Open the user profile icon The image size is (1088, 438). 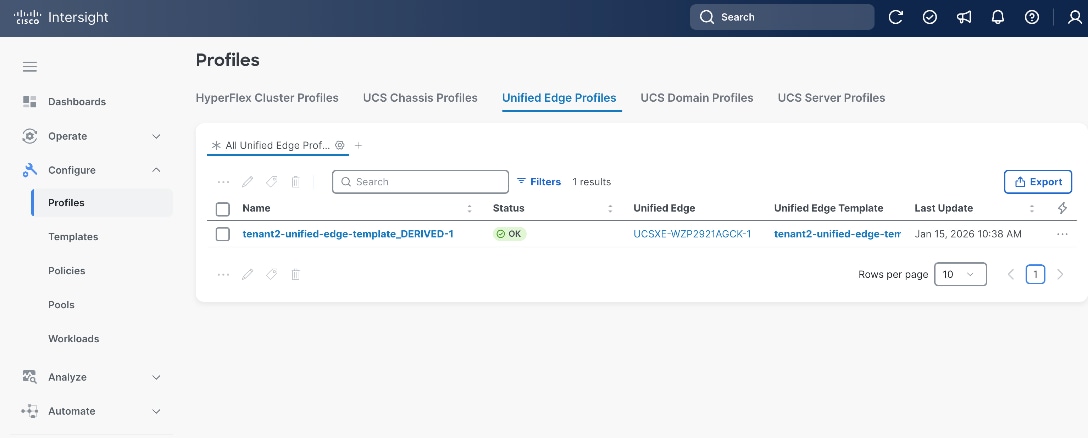(x=1075, y=17)
